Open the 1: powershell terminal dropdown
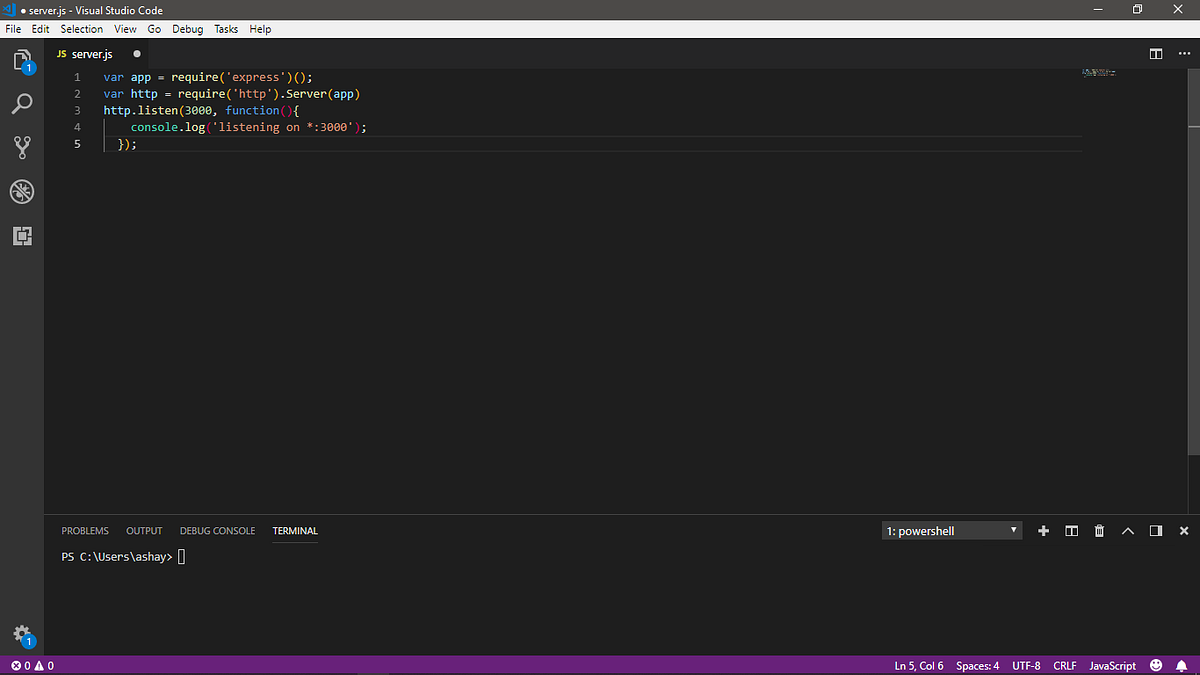Screen dimensions: 1200x675 coord(950,530)
